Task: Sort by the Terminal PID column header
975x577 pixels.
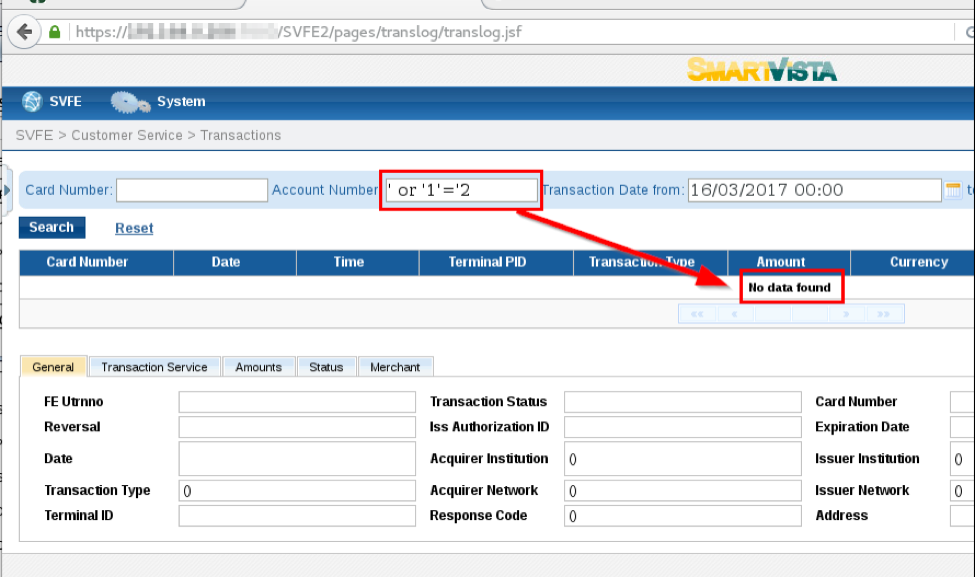Action: coord(488,262)
